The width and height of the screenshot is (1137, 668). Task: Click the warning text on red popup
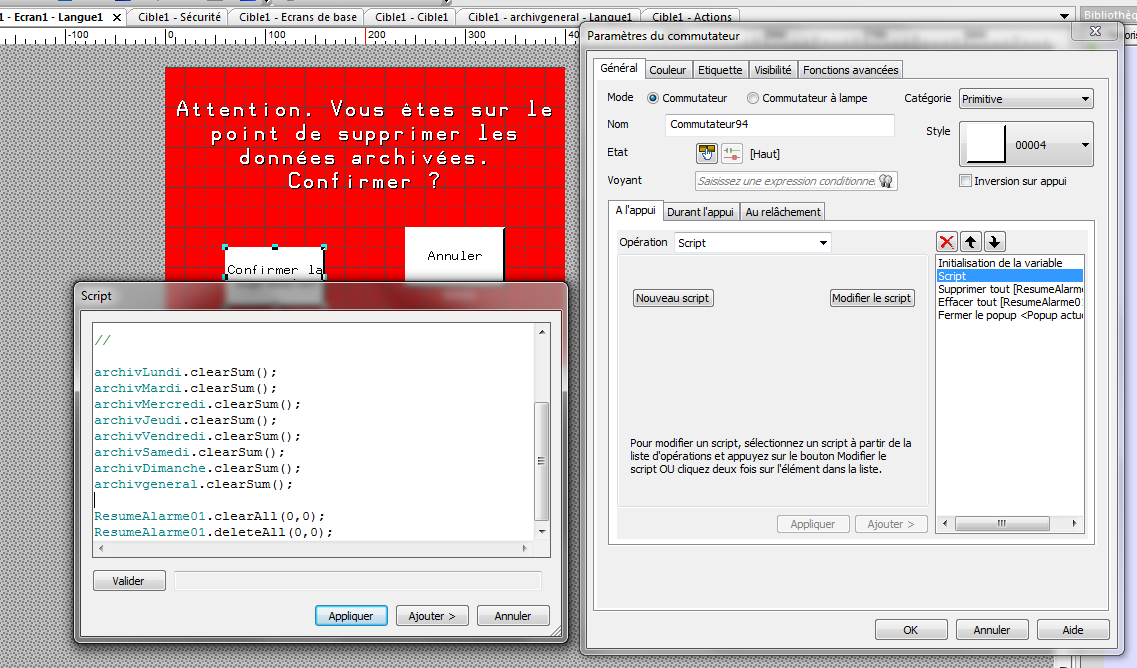coord(365,145)
